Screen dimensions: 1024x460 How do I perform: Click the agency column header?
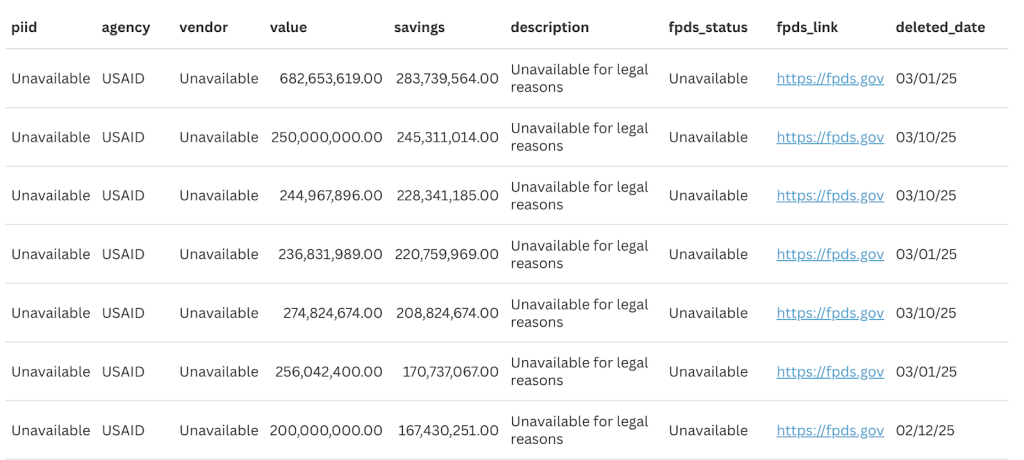[125, 27]
